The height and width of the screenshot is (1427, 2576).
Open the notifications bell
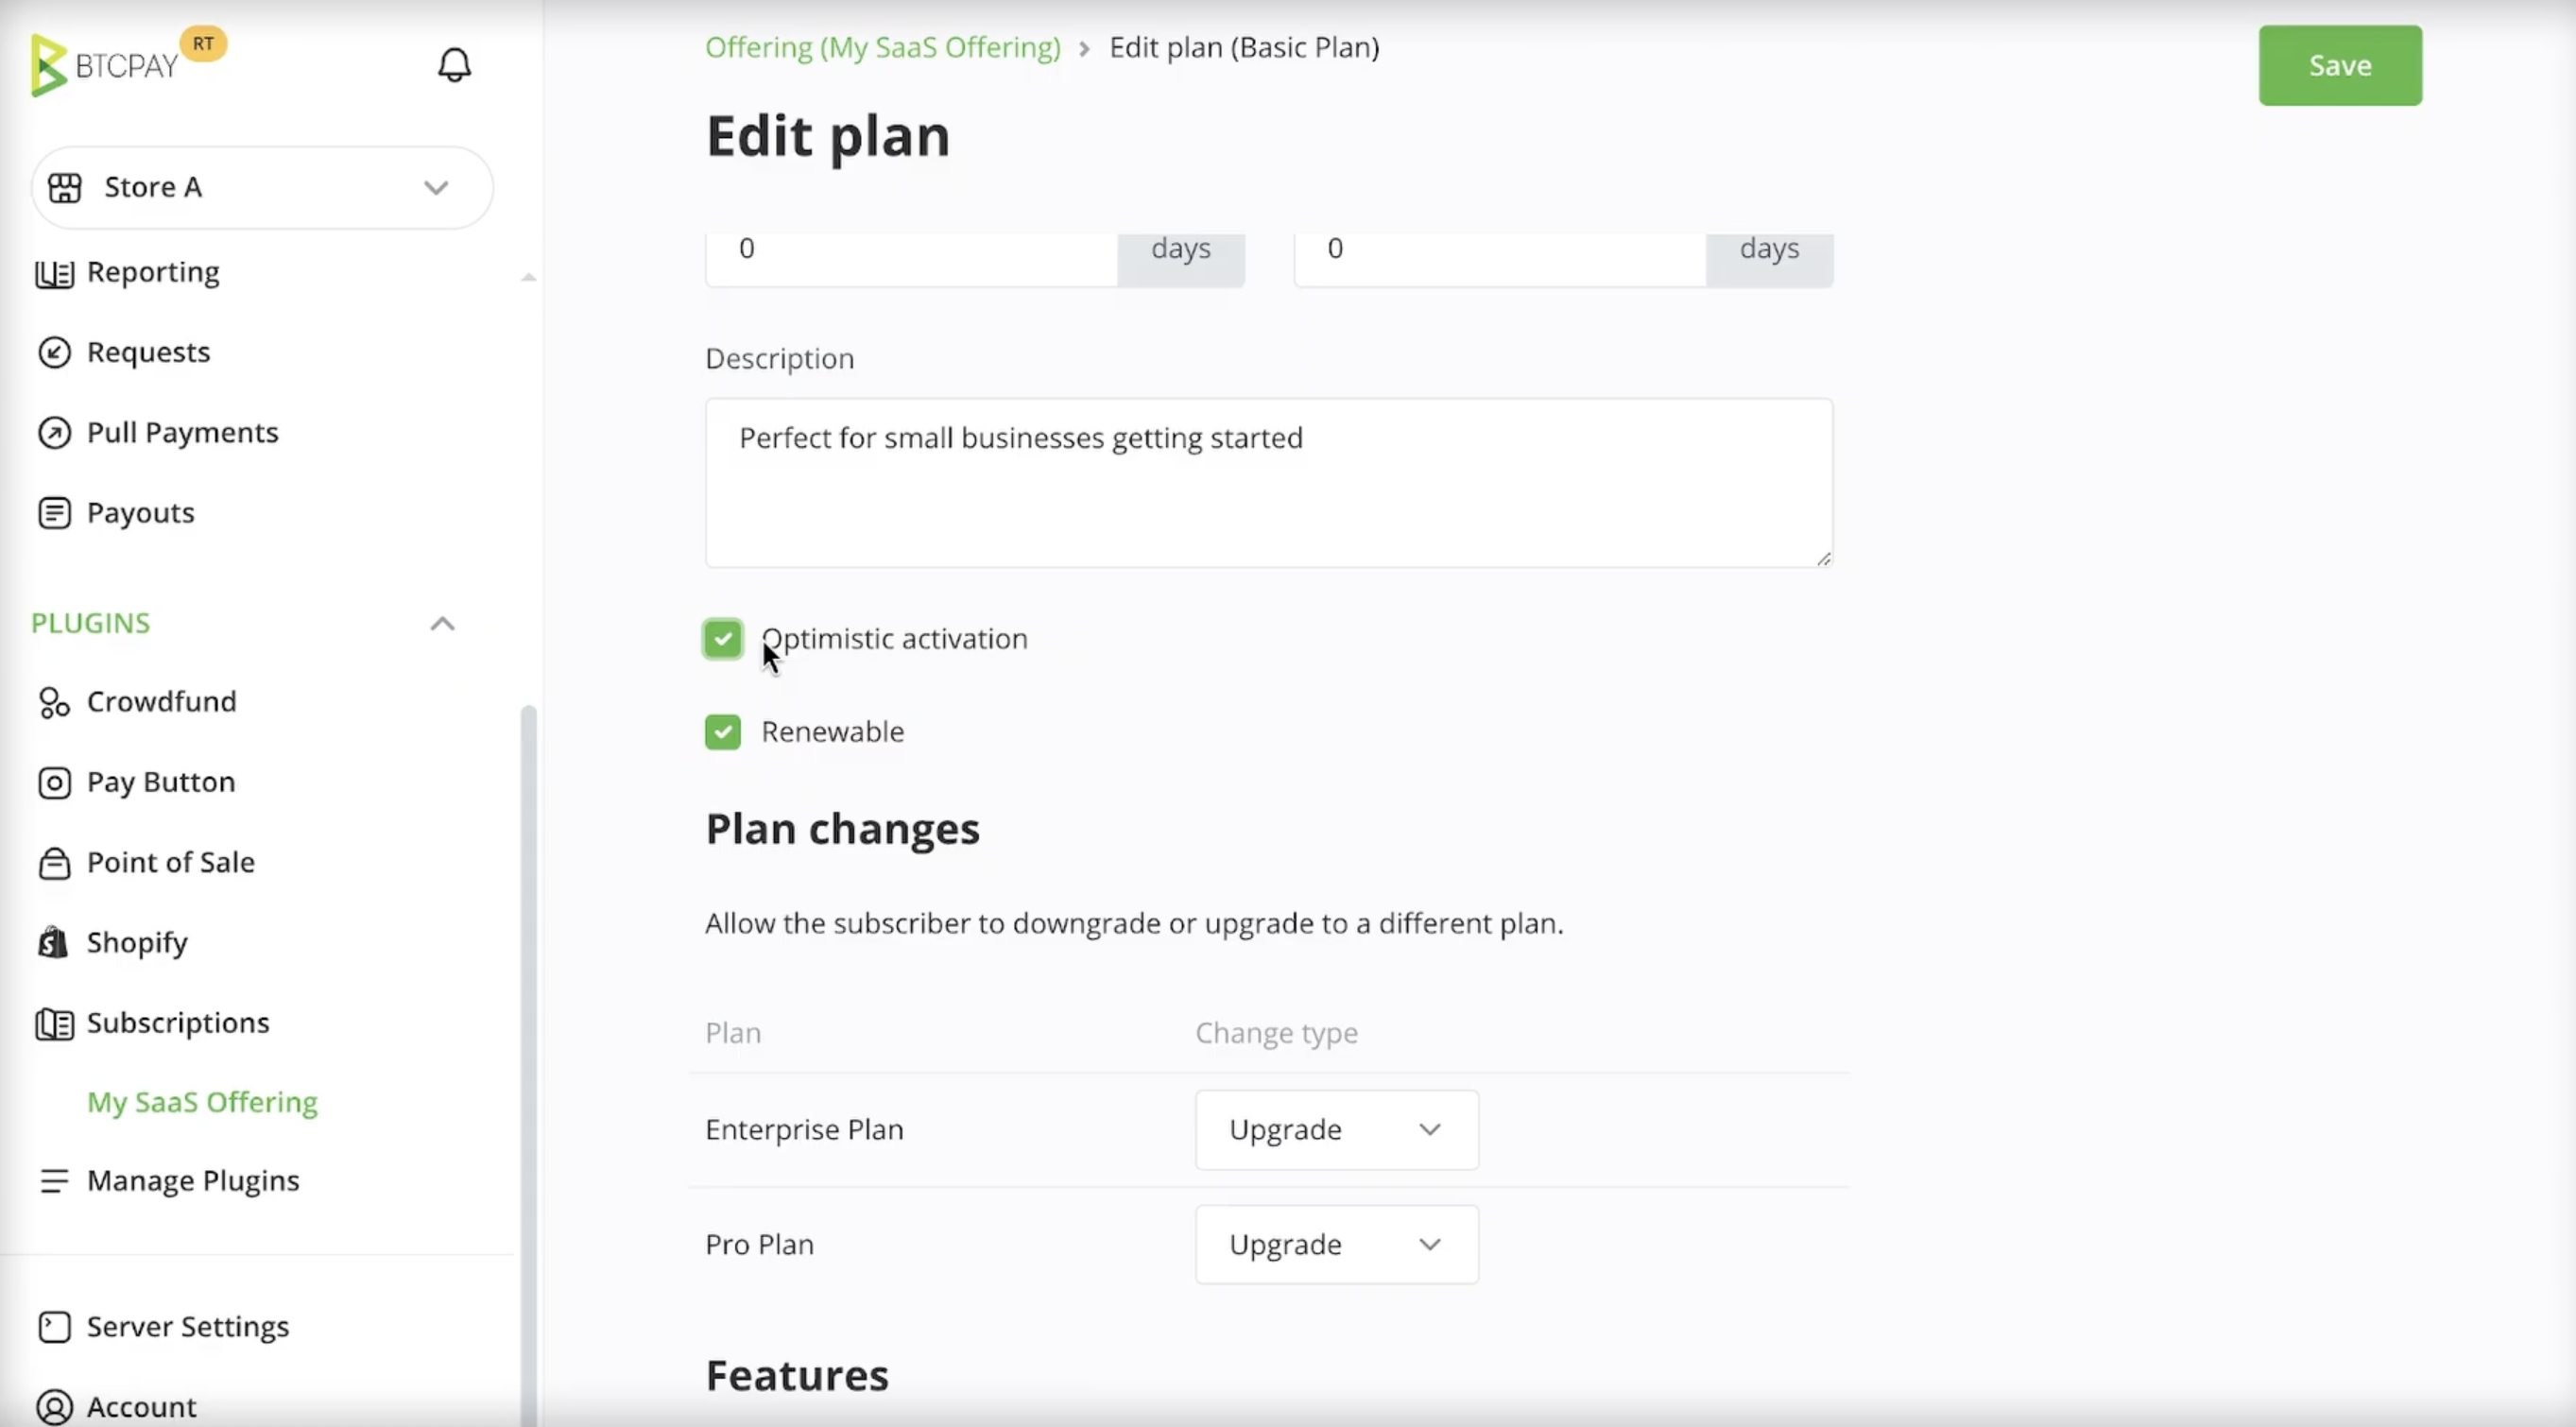pyautogui.click(x=454, y=63)
